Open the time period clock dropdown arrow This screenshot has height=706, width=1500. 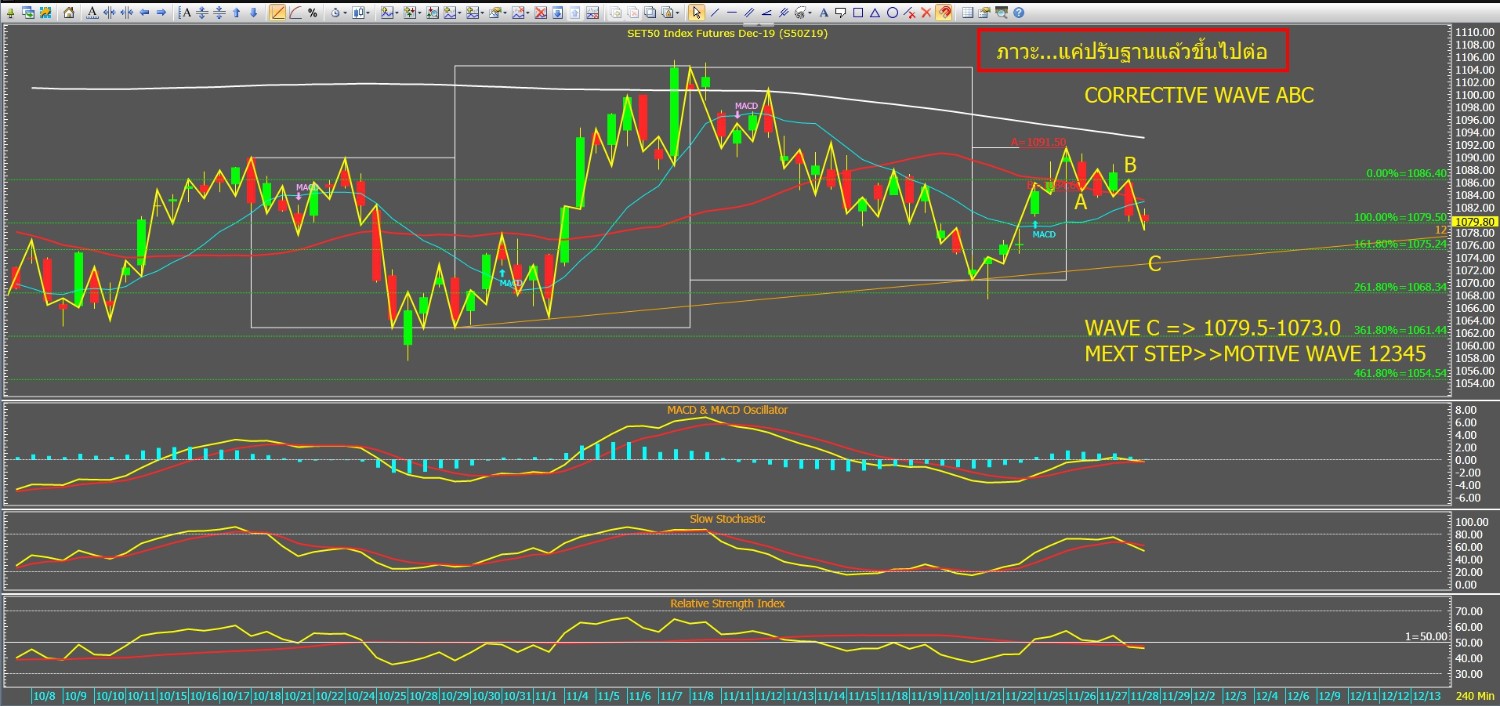click(345, 13)
